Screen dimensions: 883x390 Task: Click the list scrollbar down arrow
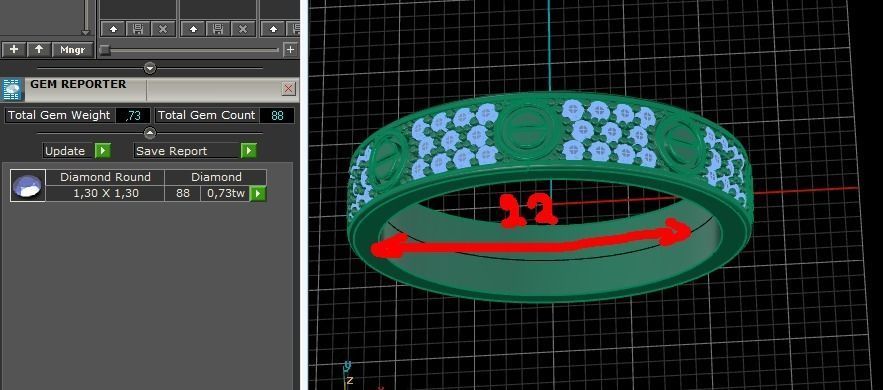click(86, 32)
